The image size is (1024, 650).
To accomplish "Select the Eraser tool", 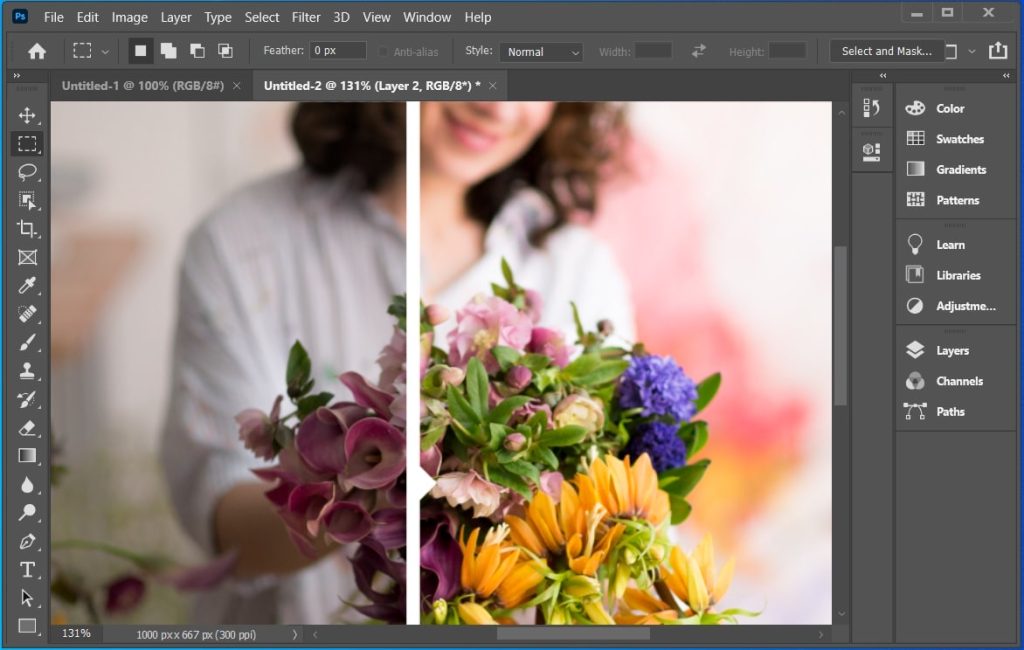I will 27,428.
